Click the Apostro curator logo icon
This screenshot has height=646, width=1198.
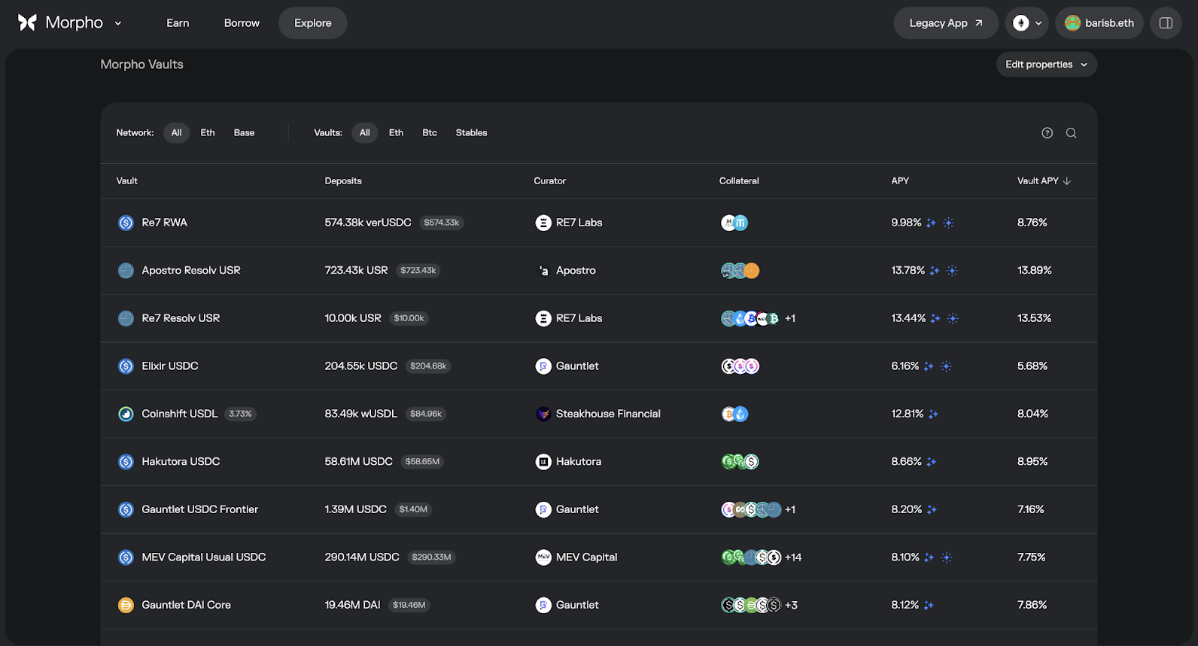(x=543, y=270)
